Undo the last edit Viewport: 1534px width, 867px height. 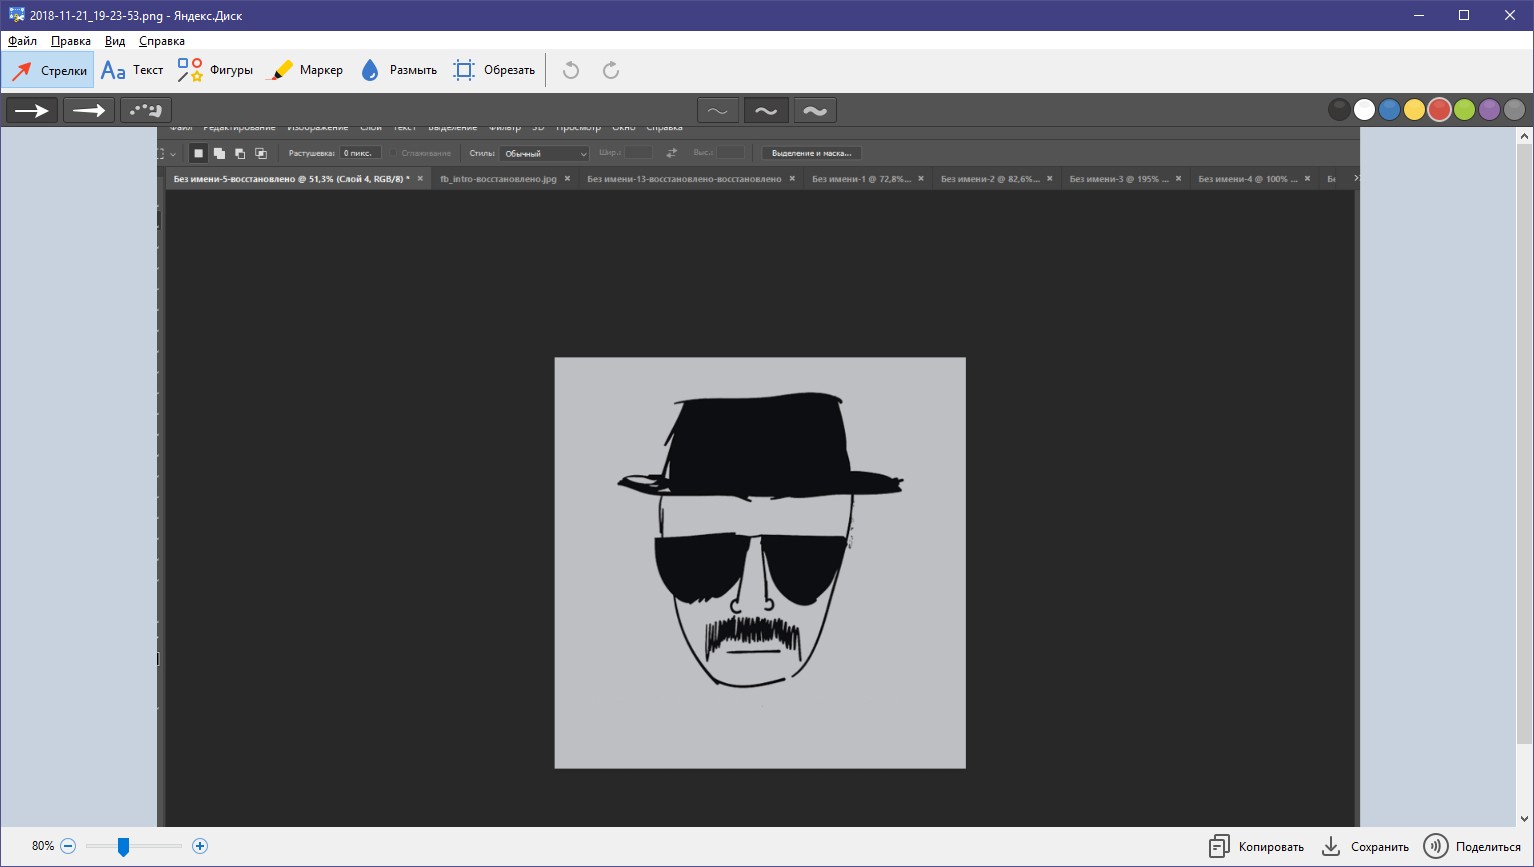[x=571, y=71]
